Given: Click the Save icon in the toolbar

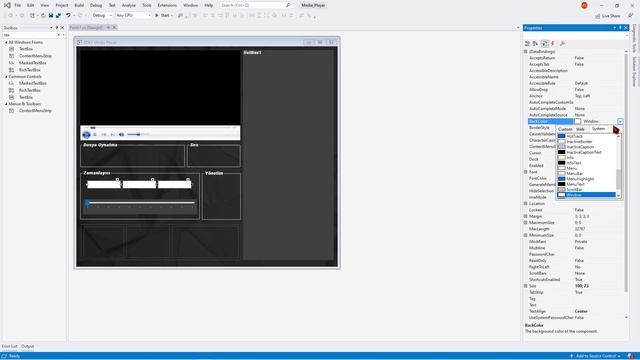Looking at the screenshot, I should (x=51, y=16).
